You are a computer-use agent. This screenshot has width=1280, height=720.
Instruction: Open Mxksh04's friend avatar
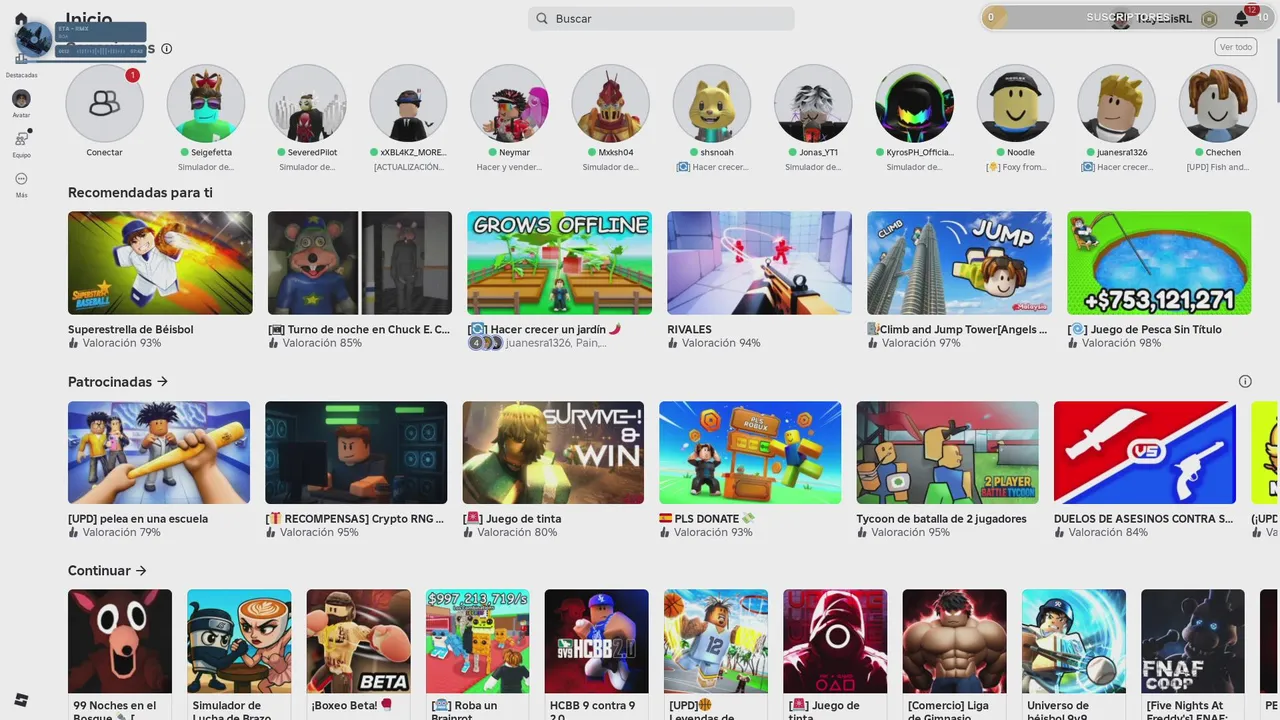610,103
